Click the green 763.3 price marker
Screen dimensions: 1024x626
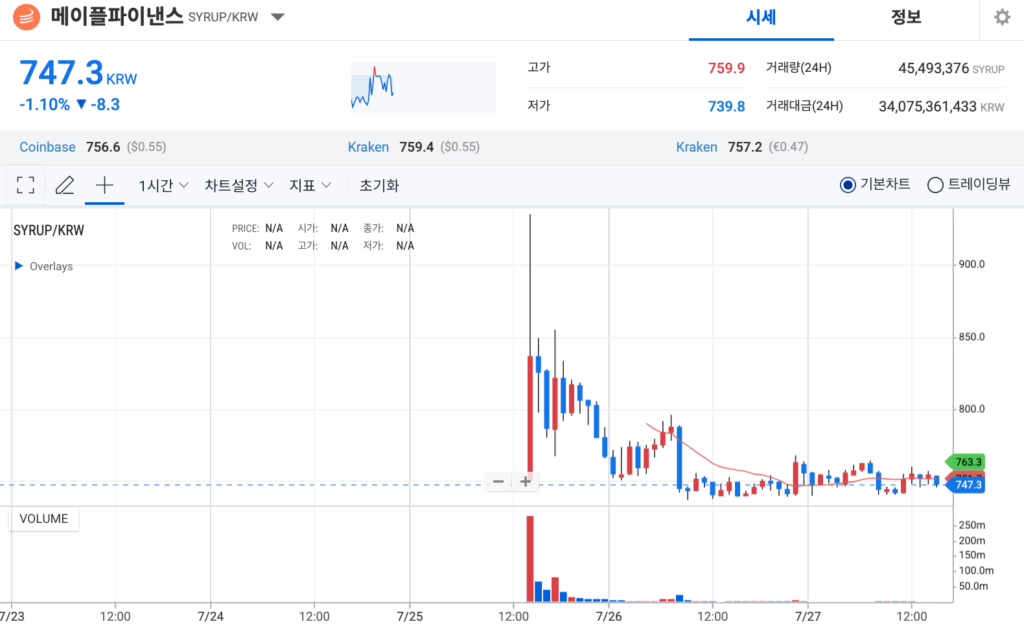(x=965, y=462)
